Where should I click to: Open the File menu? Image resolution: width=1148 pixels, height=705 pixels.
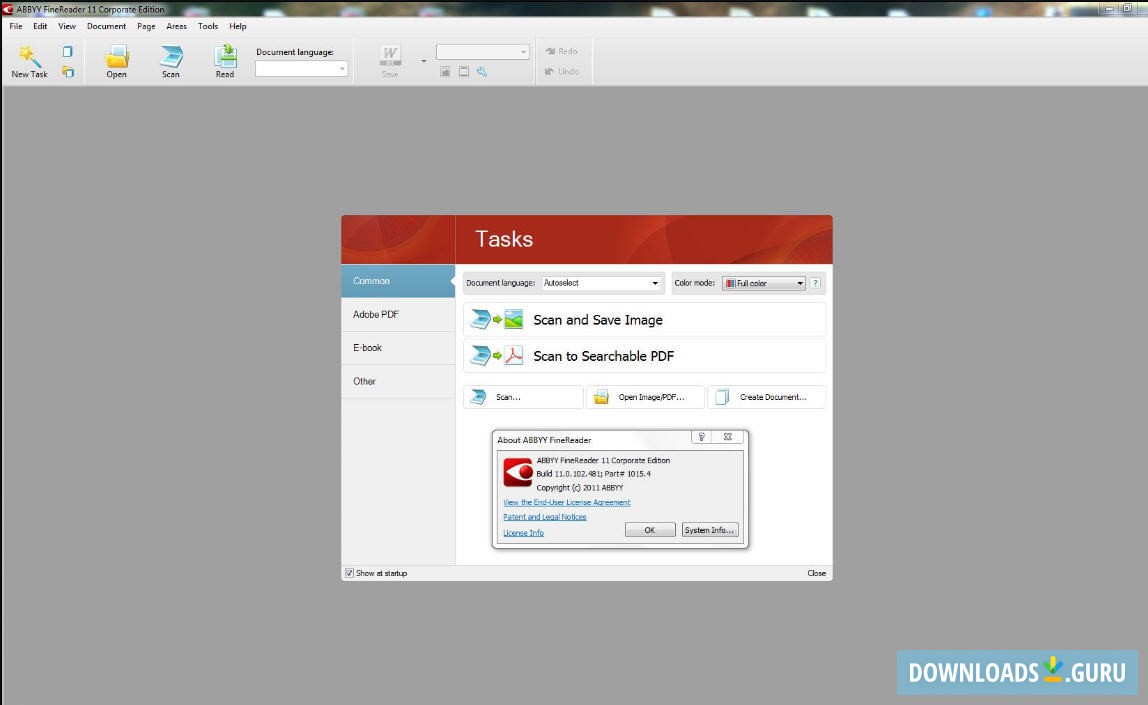pyautogui.click(x=16, y=26)
